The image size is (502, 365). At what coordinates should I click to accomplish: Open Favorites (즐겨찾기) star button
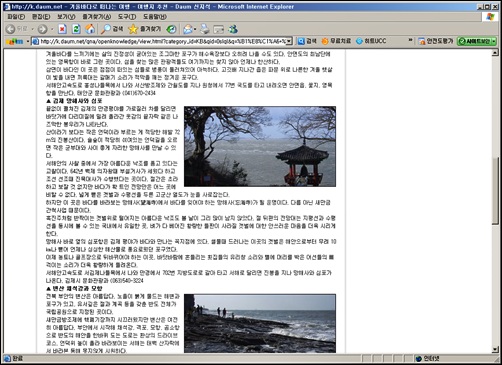tap(144, 29)
